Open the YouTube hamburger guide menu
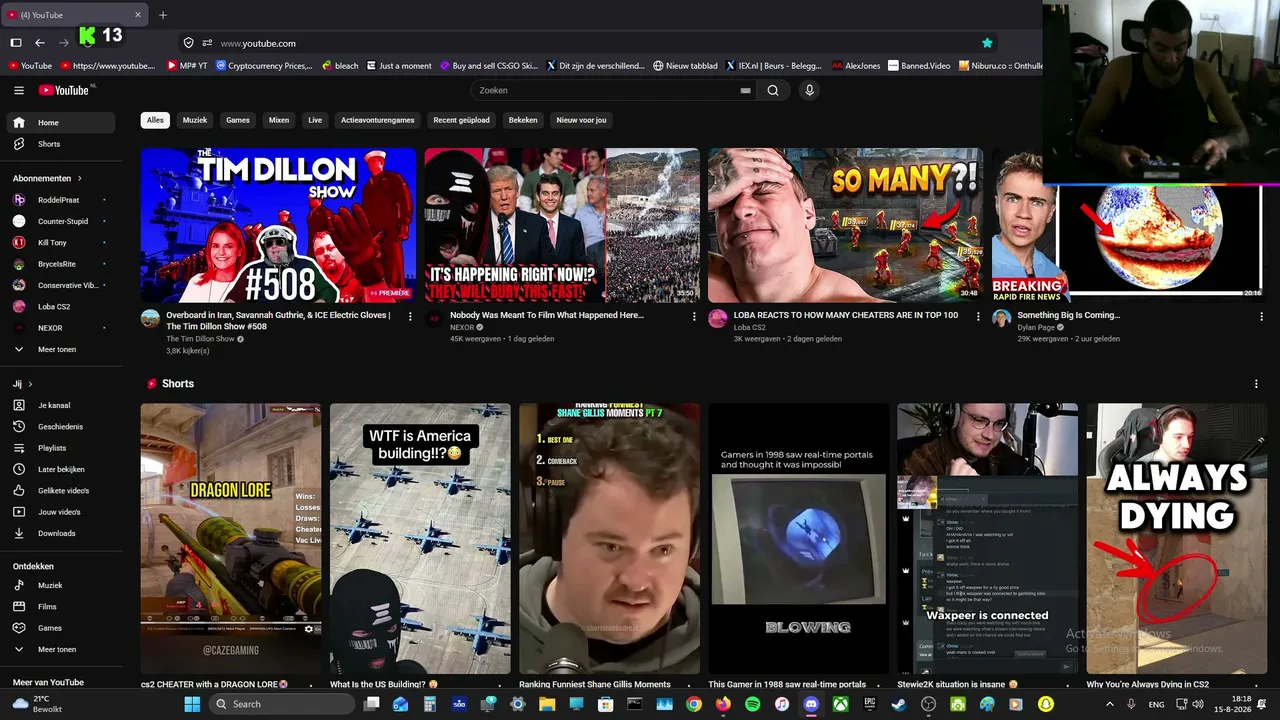Screen dimensions: 1280x720 pyautogui.click(x=19, y=90)
